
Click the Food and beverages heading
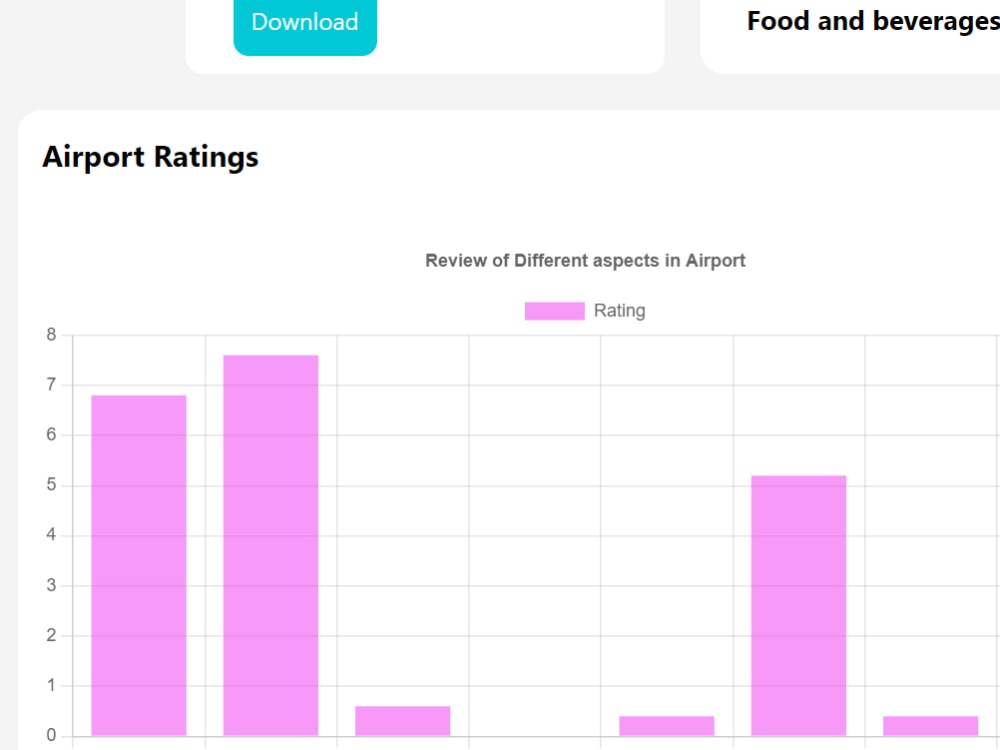tap(873, 21)
